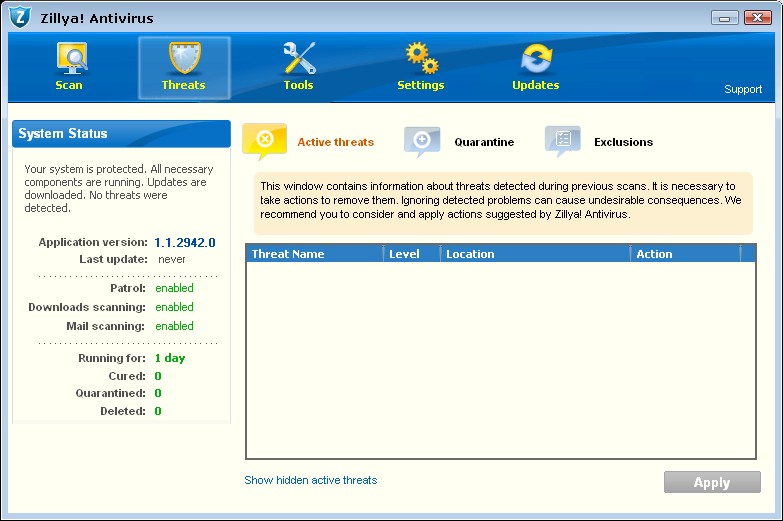The image size is (783, 521).
Task: Click the Quarantined count value
Action: 158,393
